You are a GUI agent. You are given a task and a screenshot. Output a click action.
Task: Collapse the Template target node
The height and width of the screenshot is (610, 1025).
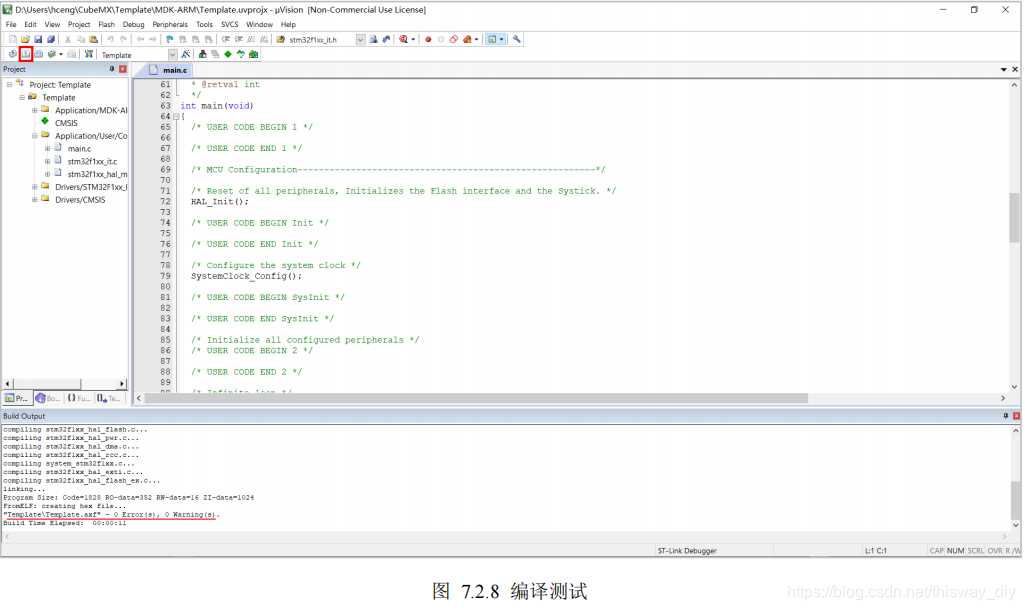click(22, 97)
